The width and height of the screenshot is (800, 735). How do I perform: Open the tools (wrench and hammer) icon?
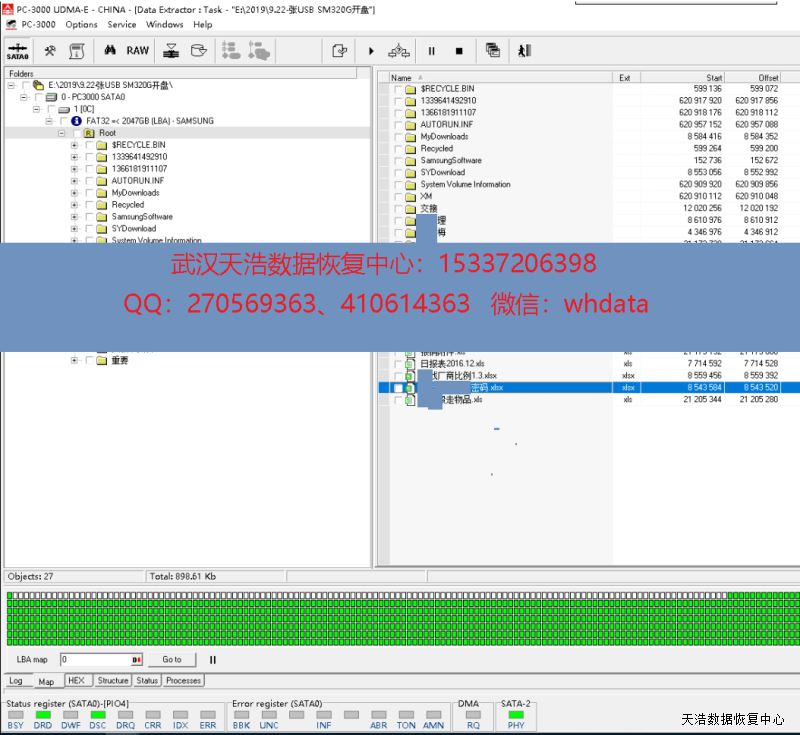click(x=50, y=51)
